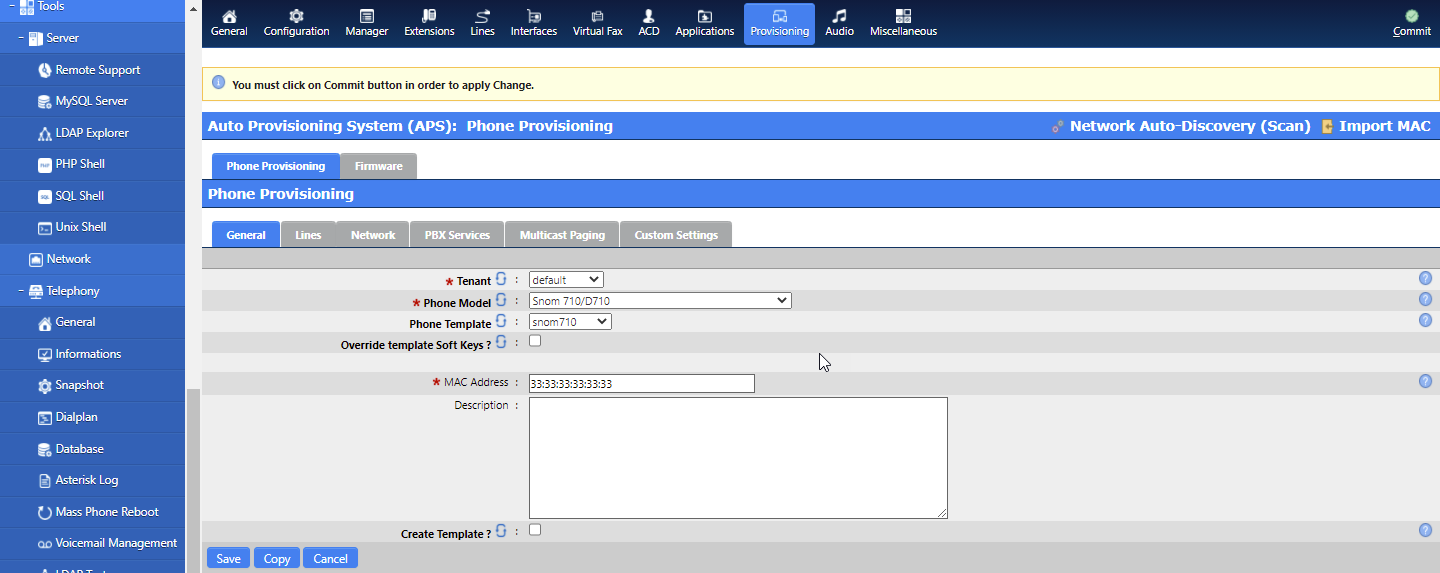Open help for the MAC Address field
The height and width of the screenshot is (573, 1440).
click(1425, 381)
